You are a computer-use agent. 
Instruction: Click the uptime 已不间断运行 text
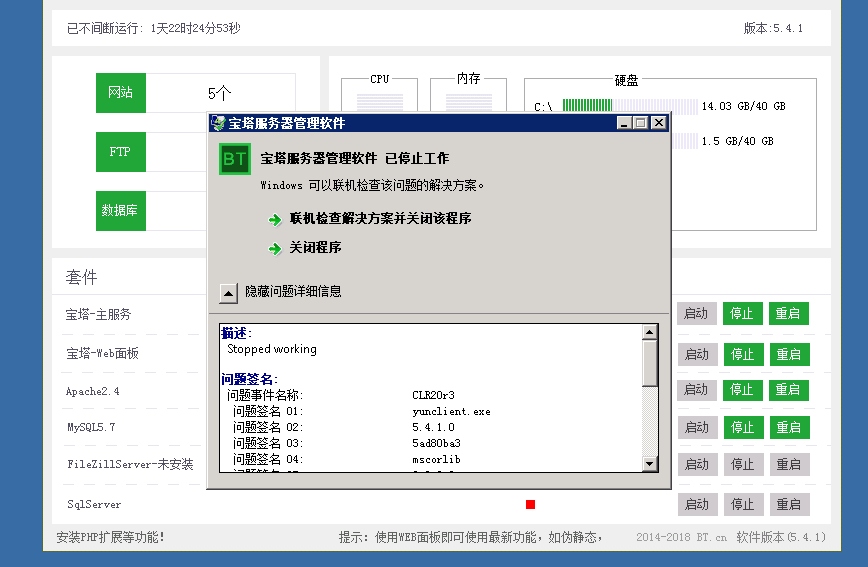[153, 28]
